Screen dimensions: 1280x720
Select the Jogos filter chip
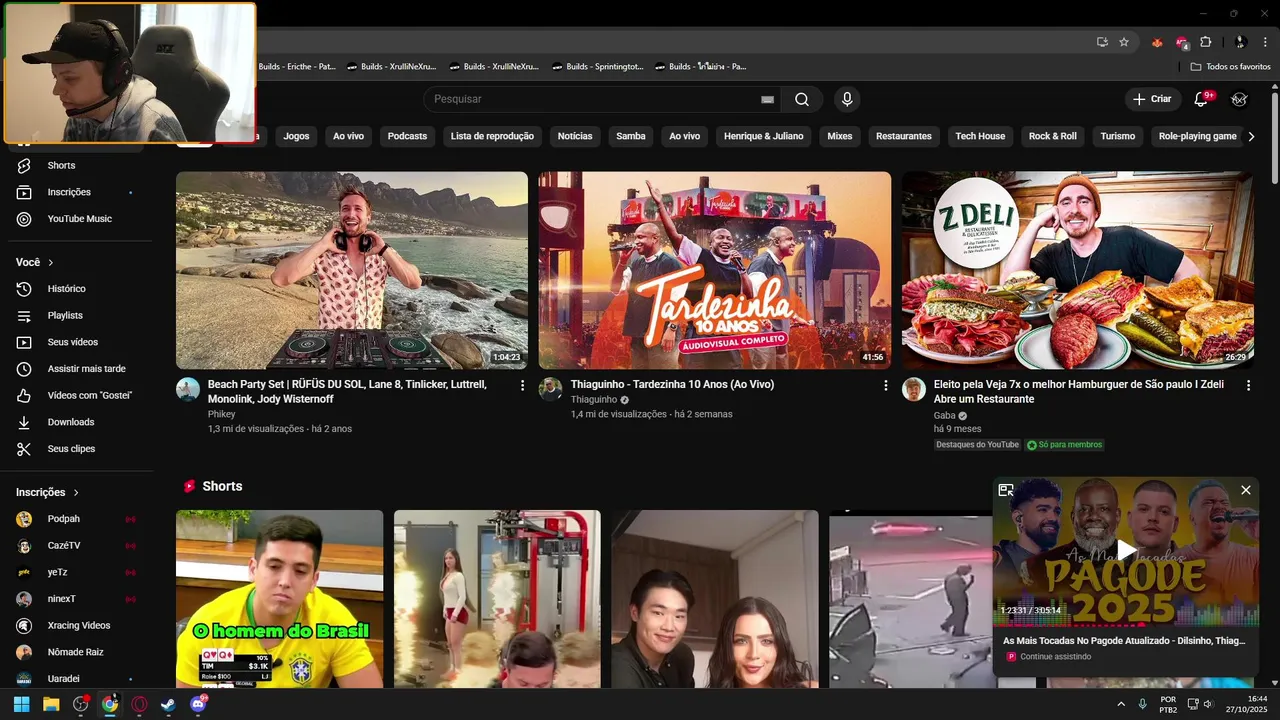click(x=296, y=136)
